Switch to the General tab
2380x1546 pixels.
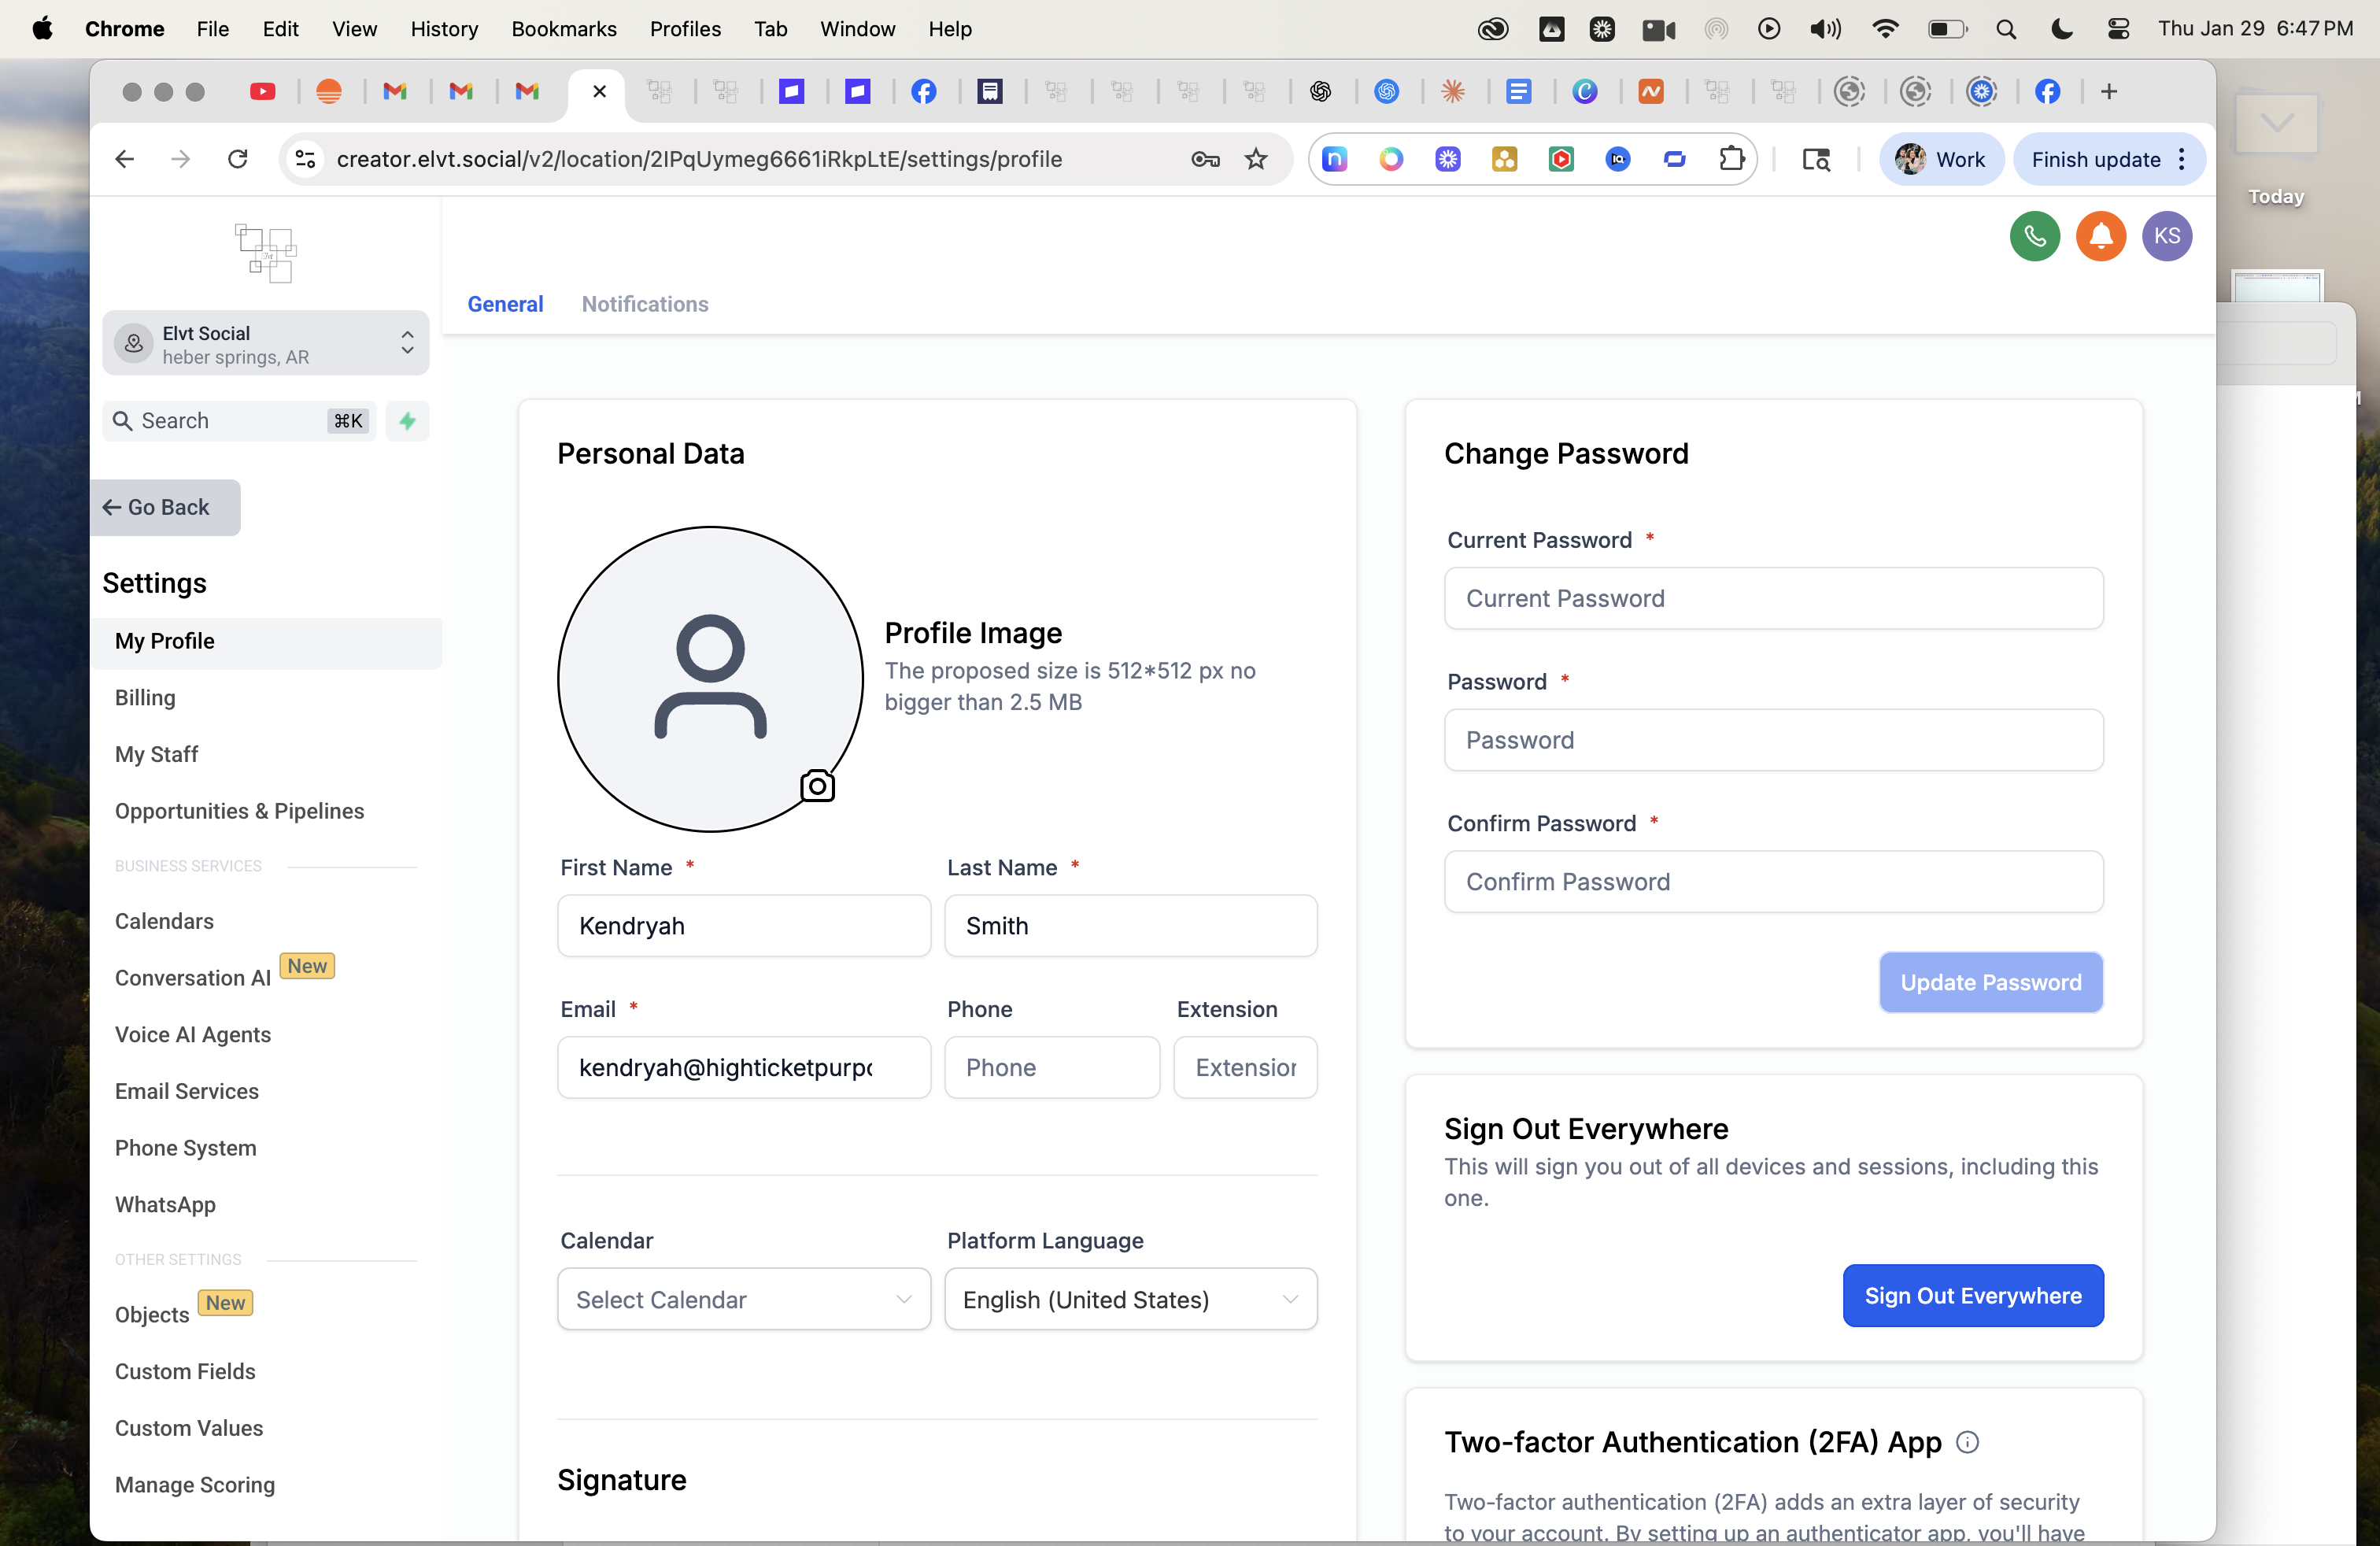point(505,304)
